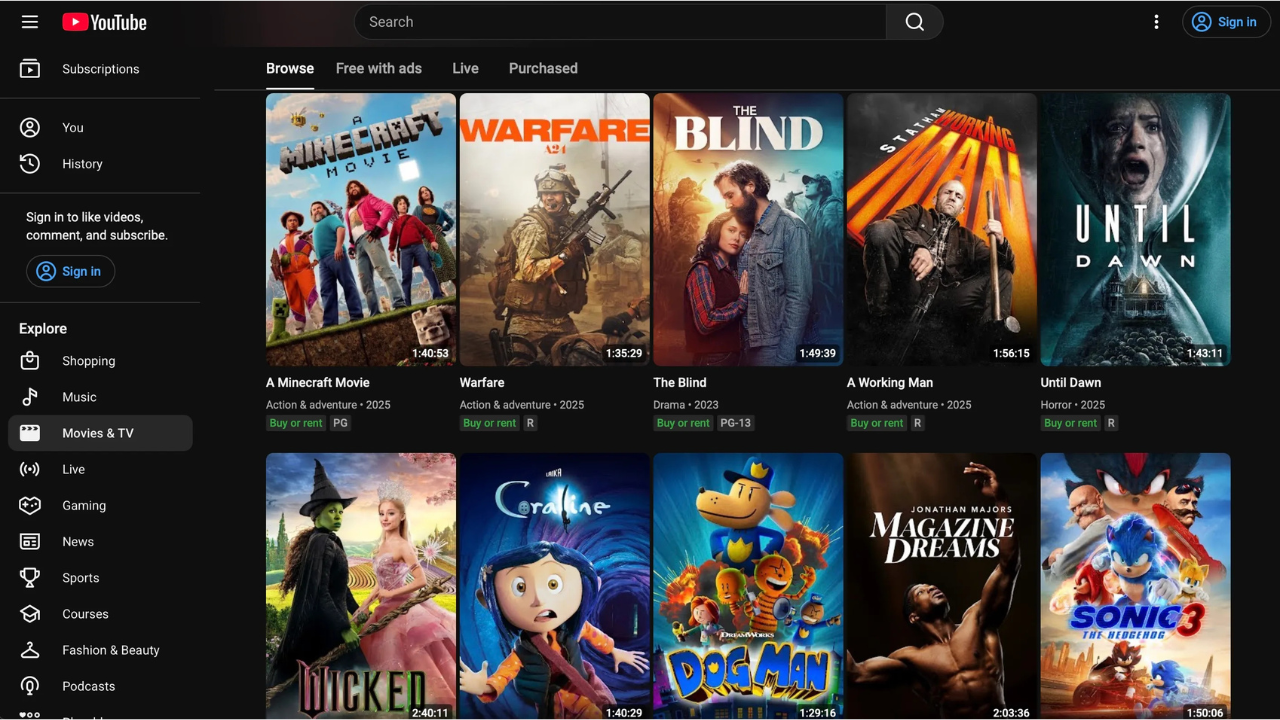Open the Purchased tab
The width and height of the screenshot is (1280, 720).
pos(543,68)
